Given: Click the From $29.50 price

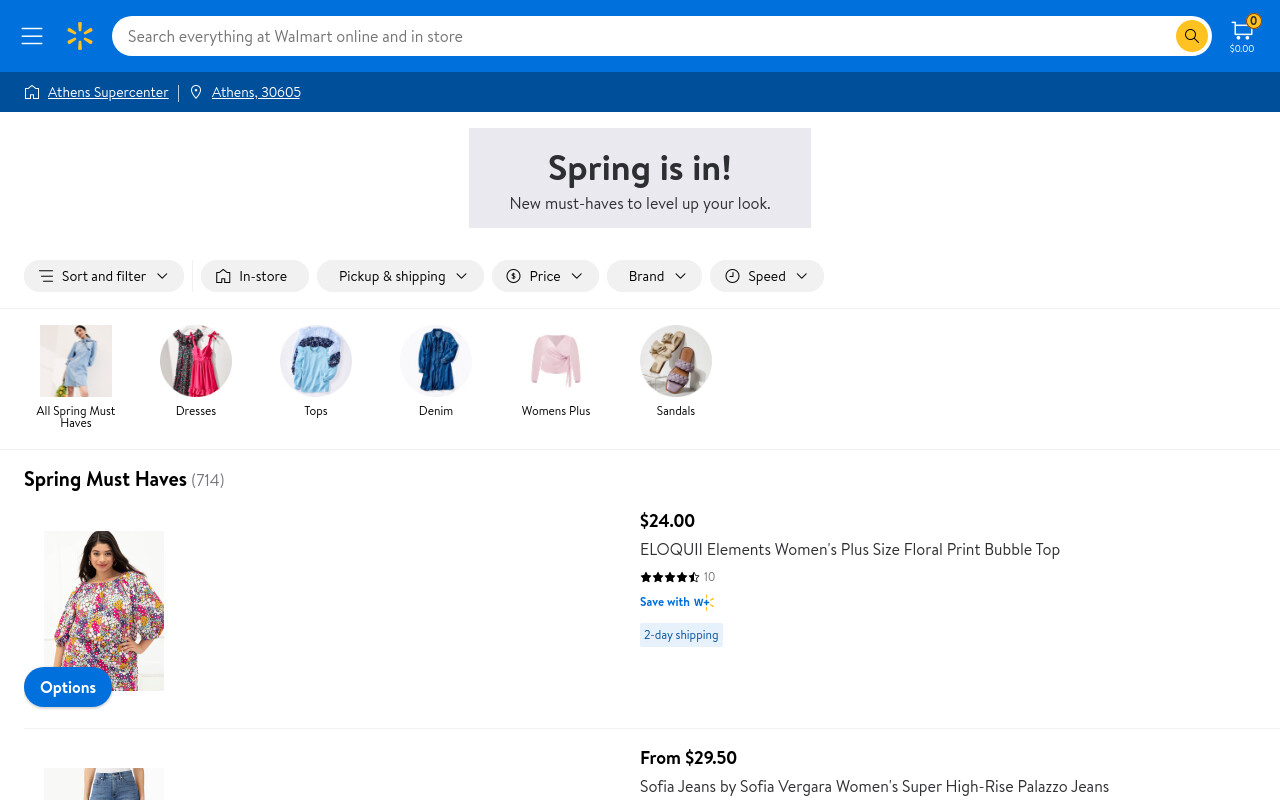Looking at the screenshot, I should 688,757.
